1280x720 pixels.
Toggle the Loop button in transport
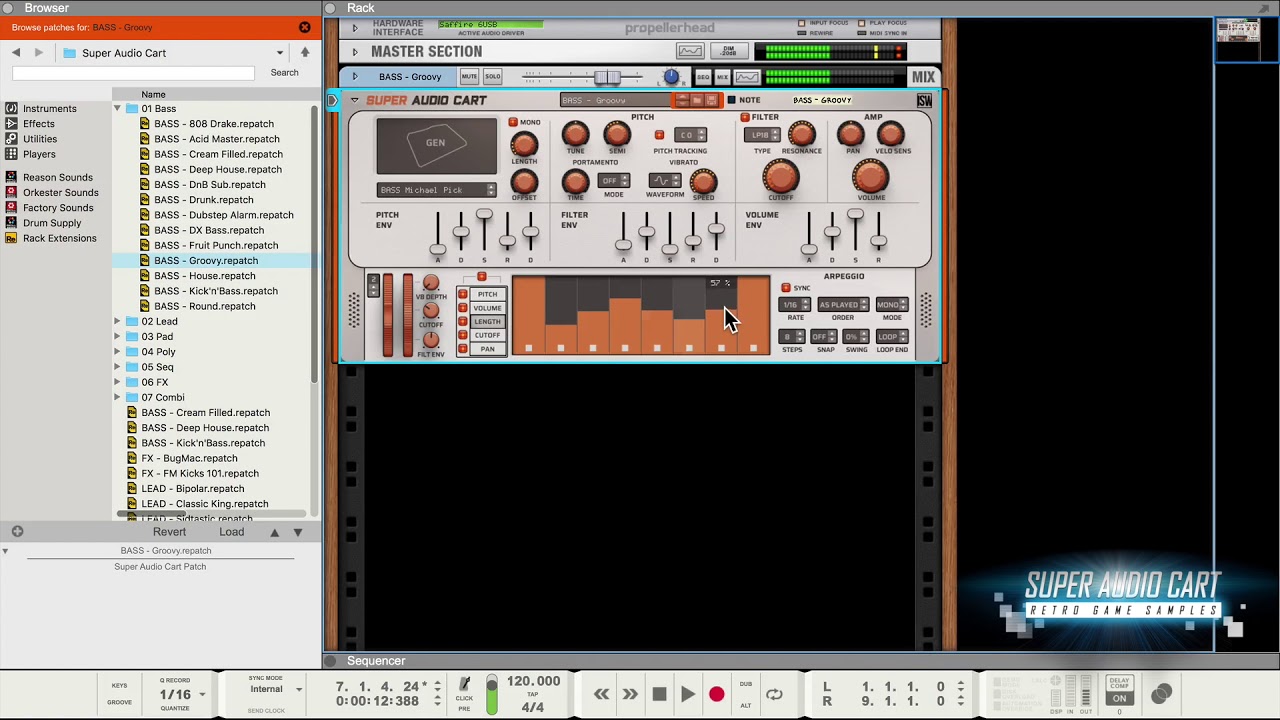(774, 694)
